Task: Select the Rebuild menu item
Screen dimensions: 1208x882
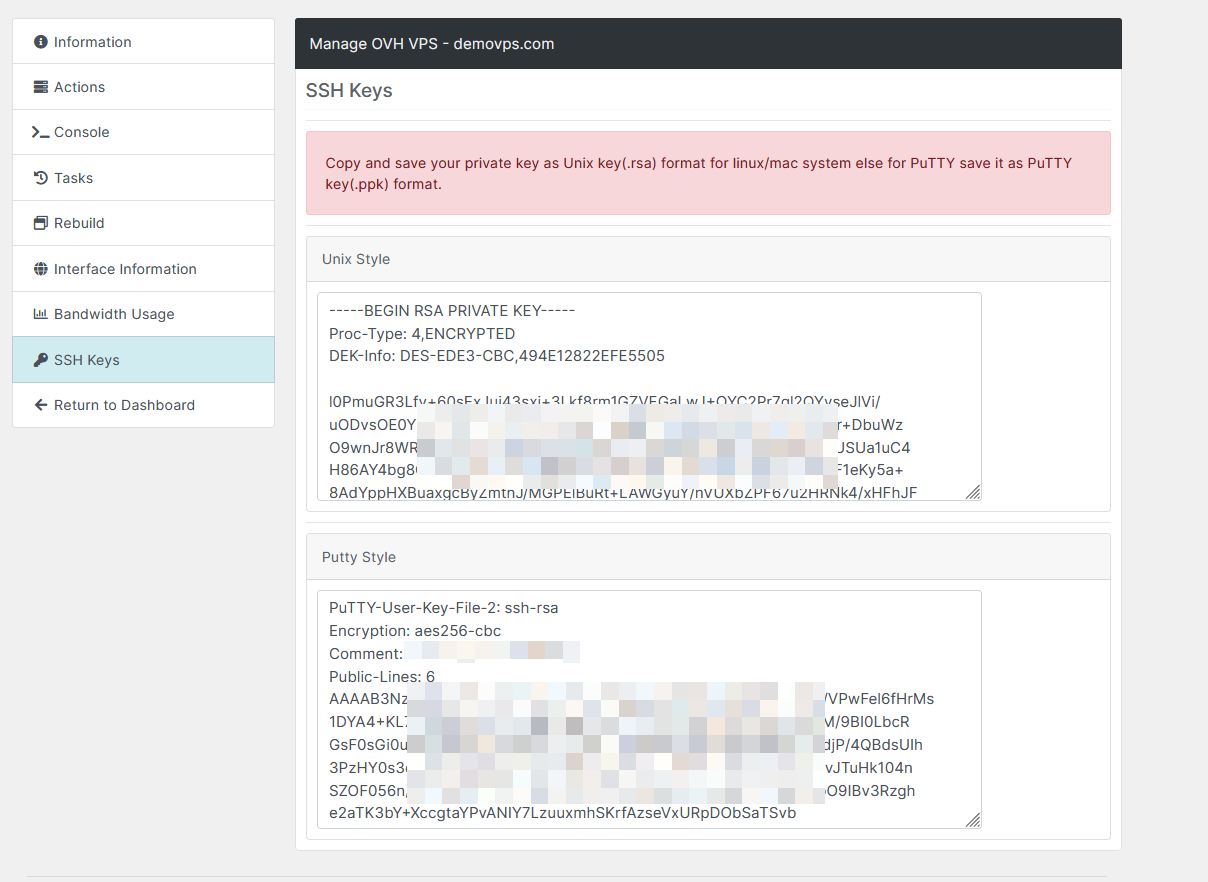Action: 143,223
